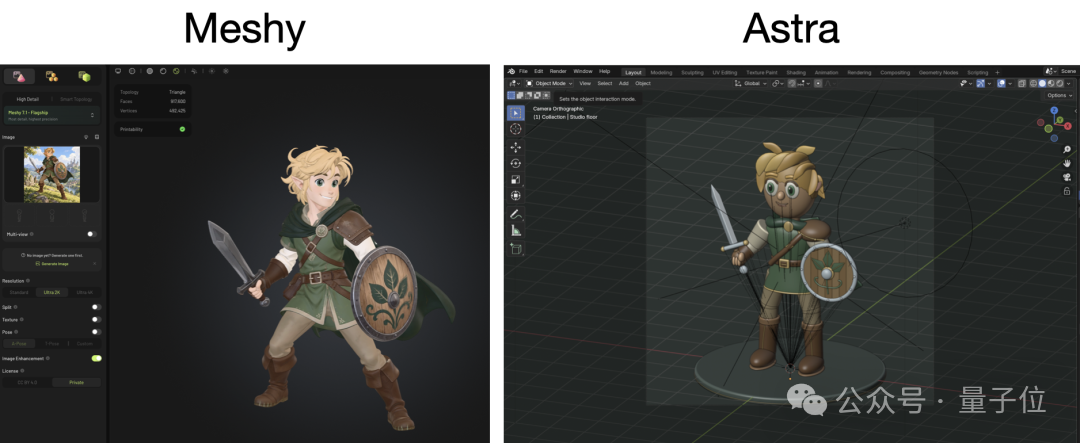Open the object visibility filter dropdown

966,83
